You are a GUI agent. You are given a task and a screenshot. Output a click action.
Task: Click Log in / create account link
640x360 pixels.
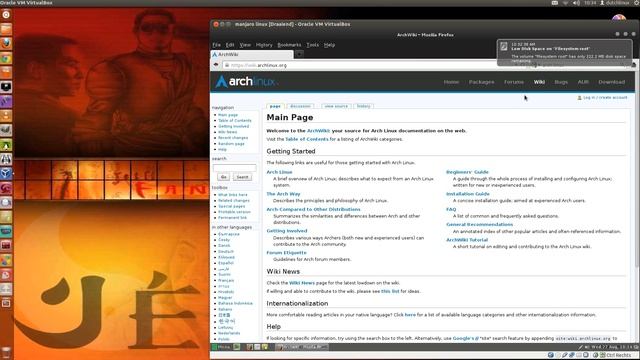605,98
